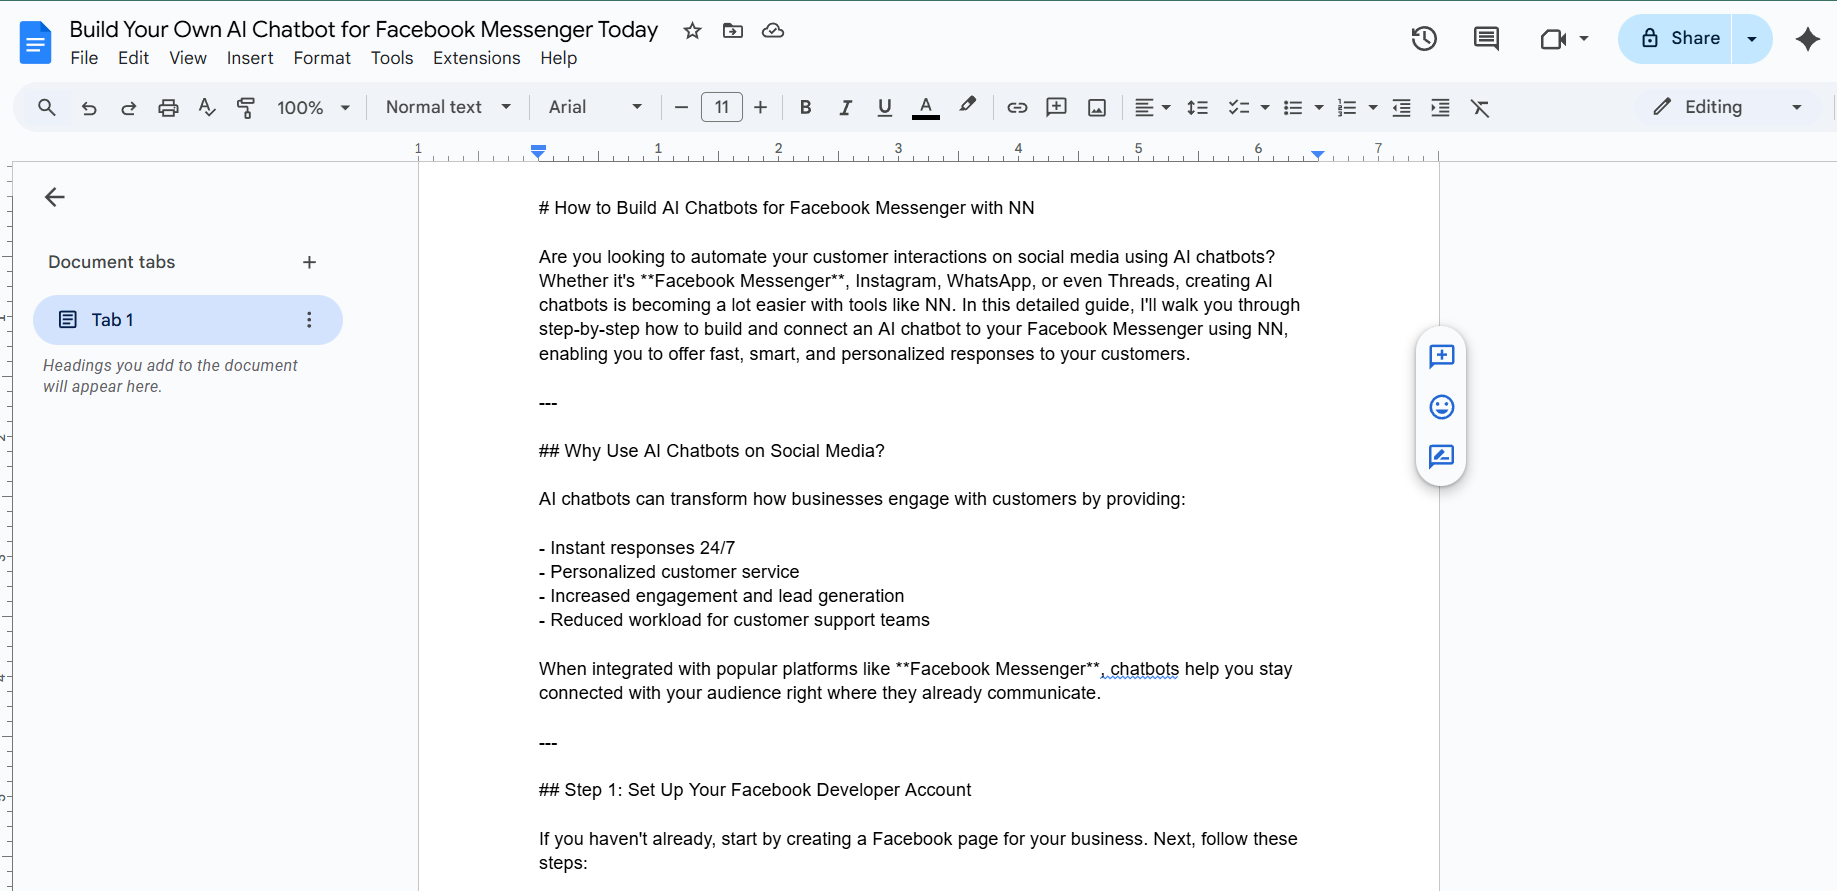Click the font size input field

(721, 107)
